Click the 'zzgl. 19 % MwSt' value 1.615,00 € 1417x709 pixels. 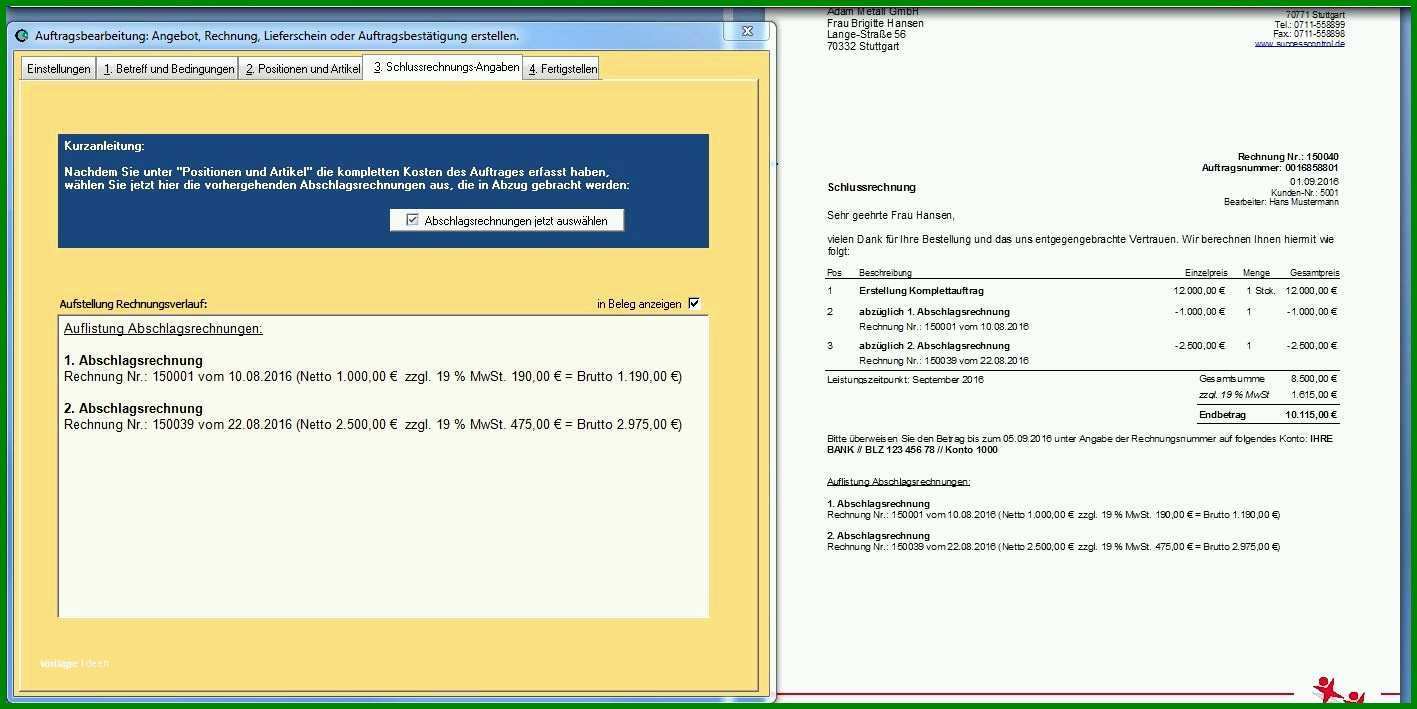point(1314,395)
